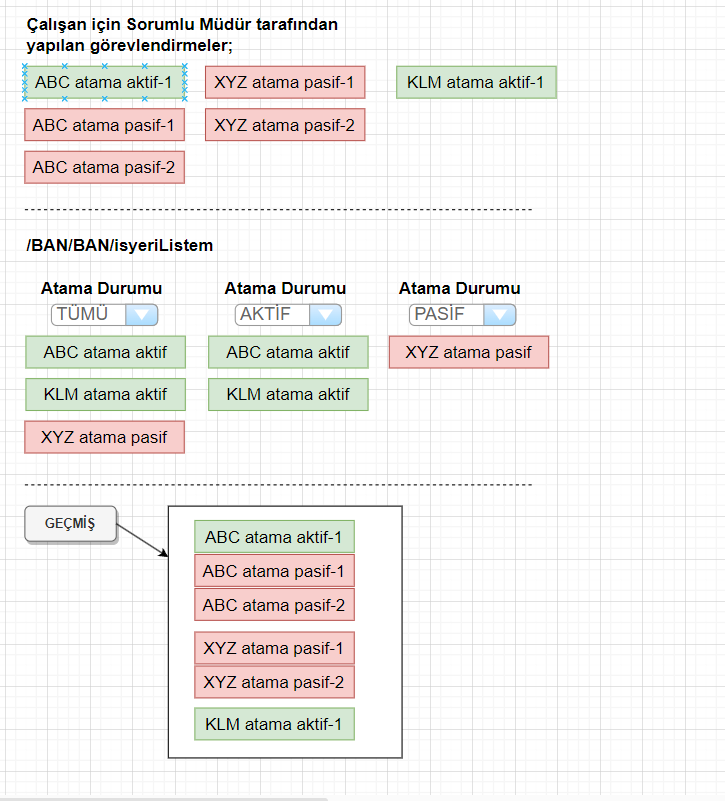Click the GEÇMİŞ button

[x=70, y=523]
